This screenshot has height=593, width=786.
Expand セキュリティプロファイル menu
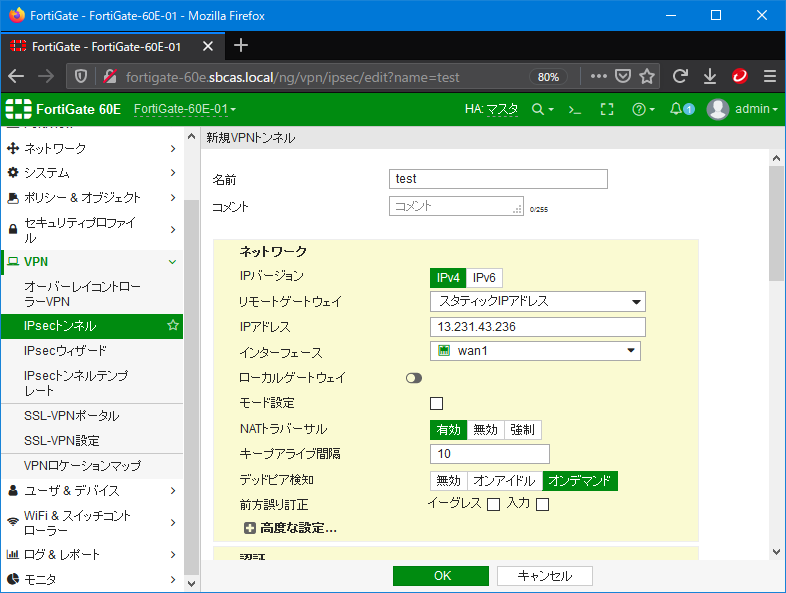[x=92, y=230]
